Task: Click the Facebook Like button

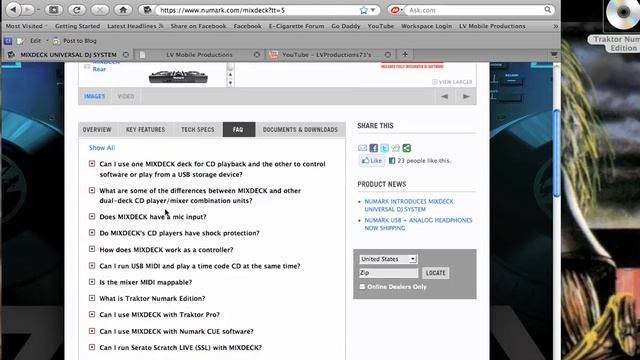Action: click(372, 161)
